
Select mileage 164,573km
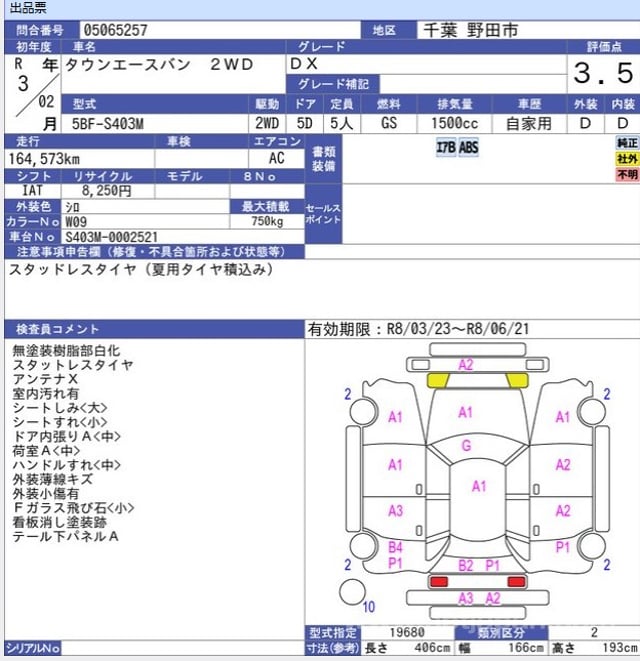(44, 159)
